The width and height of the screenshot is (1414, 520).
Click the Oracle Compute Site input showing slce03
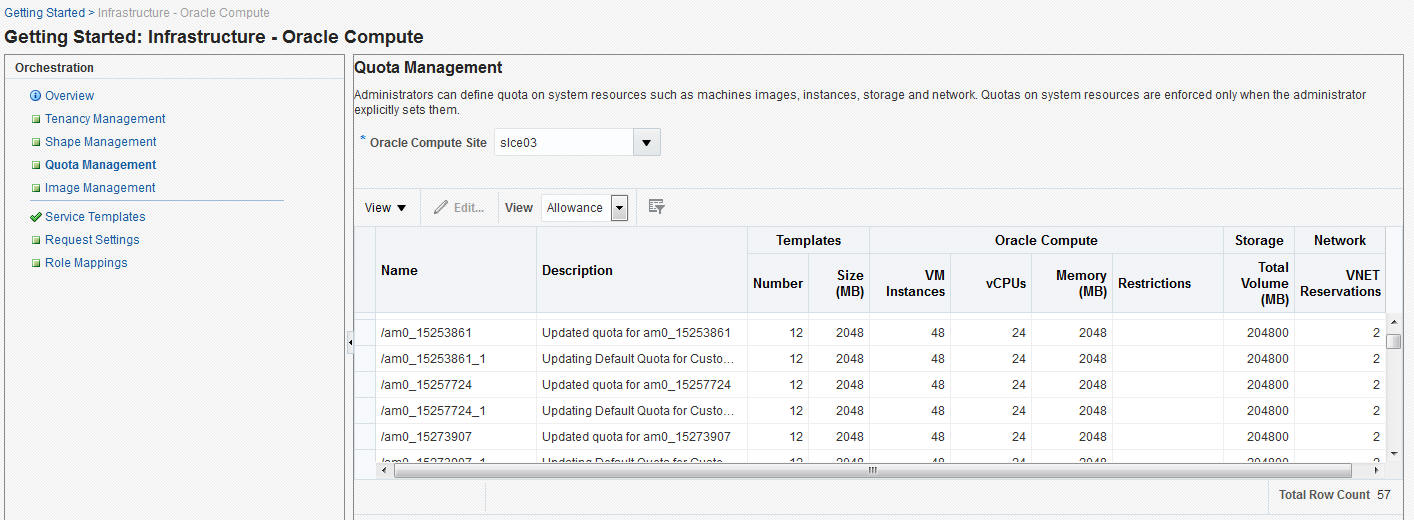pos(564,142)
